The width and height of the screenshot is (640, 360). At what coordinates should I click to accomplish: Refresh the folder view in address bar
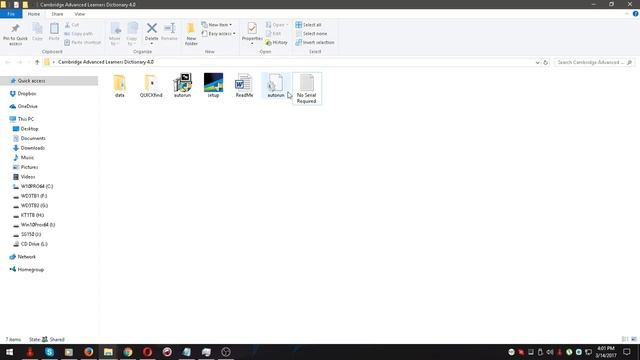click(545, 62)
